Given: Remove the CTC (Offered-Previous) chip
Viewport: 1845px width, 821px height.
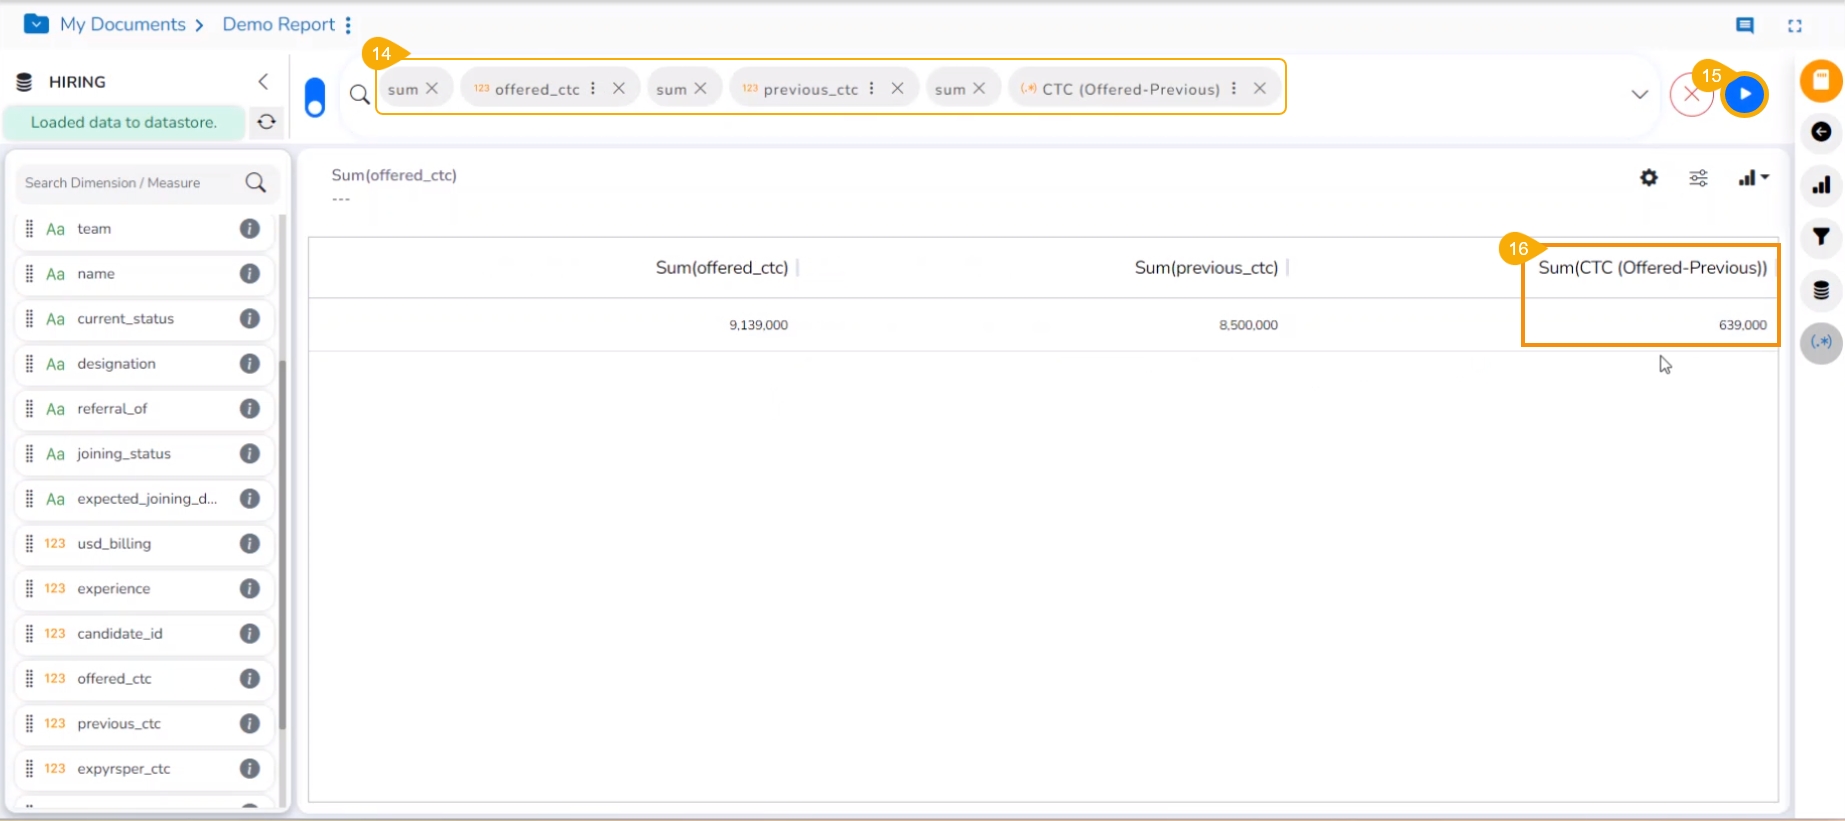Looking at the screenshot, I should 1260,88.
